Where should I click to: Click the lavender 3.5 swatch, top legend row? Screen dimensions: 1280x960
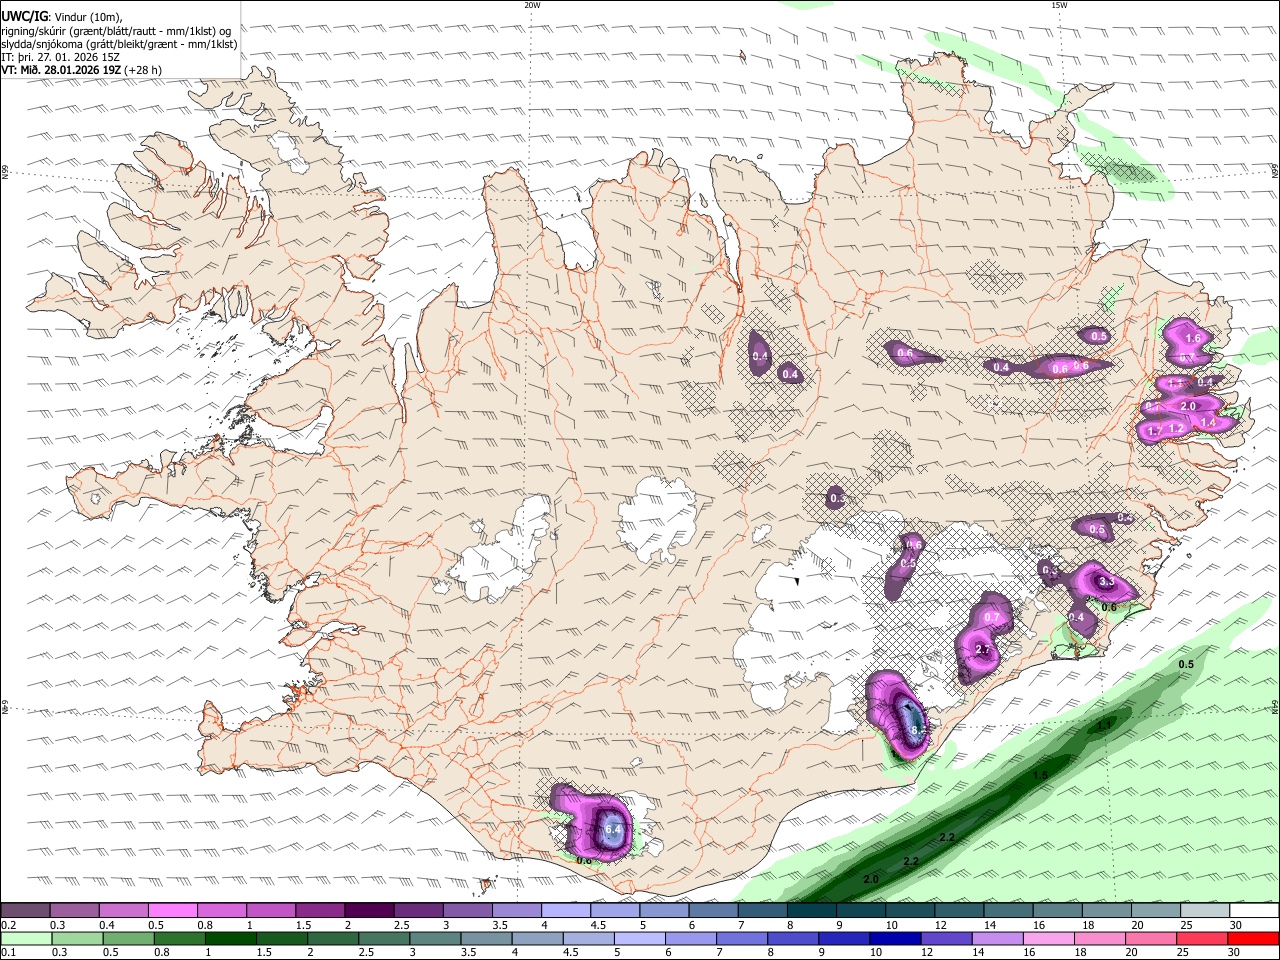click(517, 910)
